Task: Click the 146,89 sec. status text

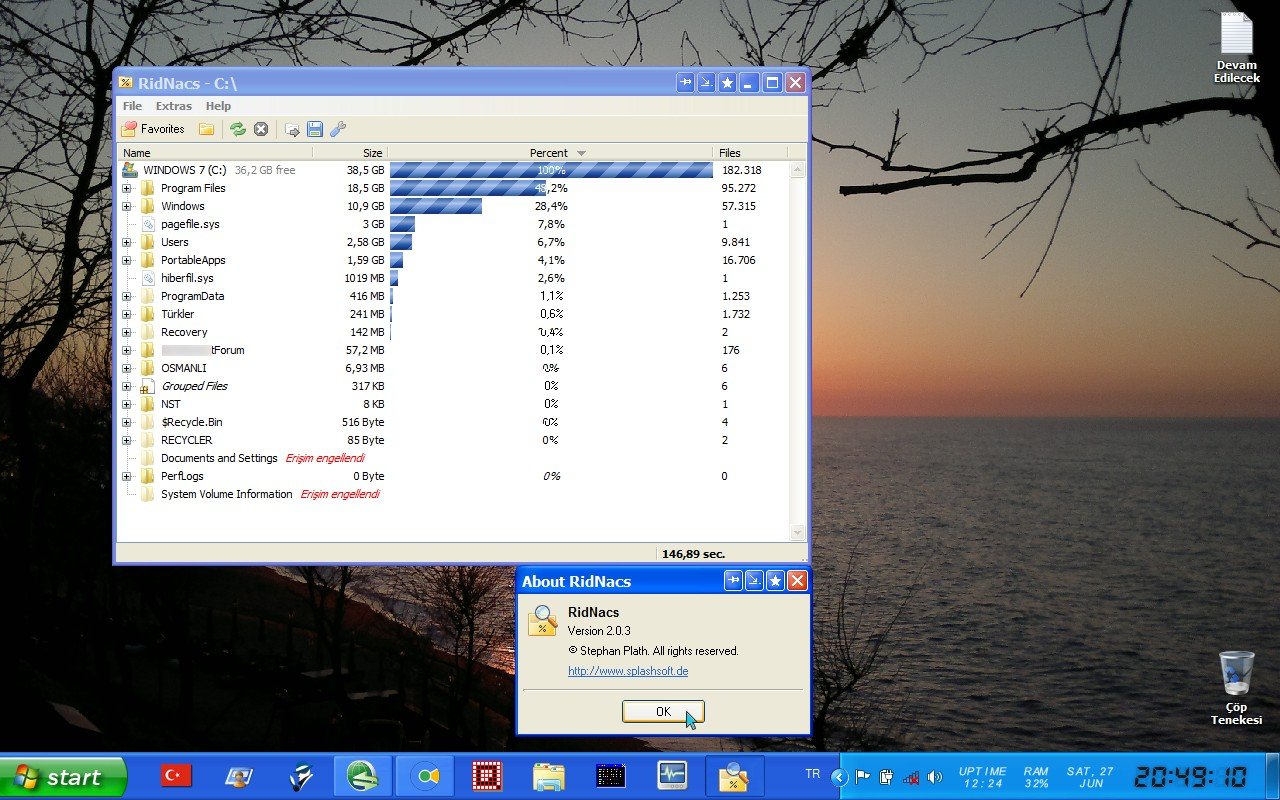Action: pos(693,553)
